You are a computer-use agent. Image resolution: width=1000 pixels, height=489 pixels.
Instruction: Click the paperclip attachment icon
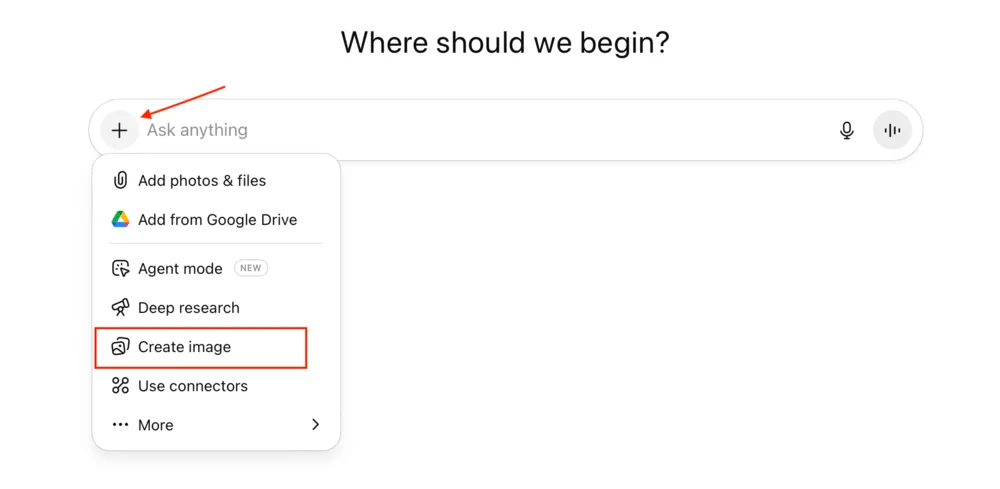[120, 181]
